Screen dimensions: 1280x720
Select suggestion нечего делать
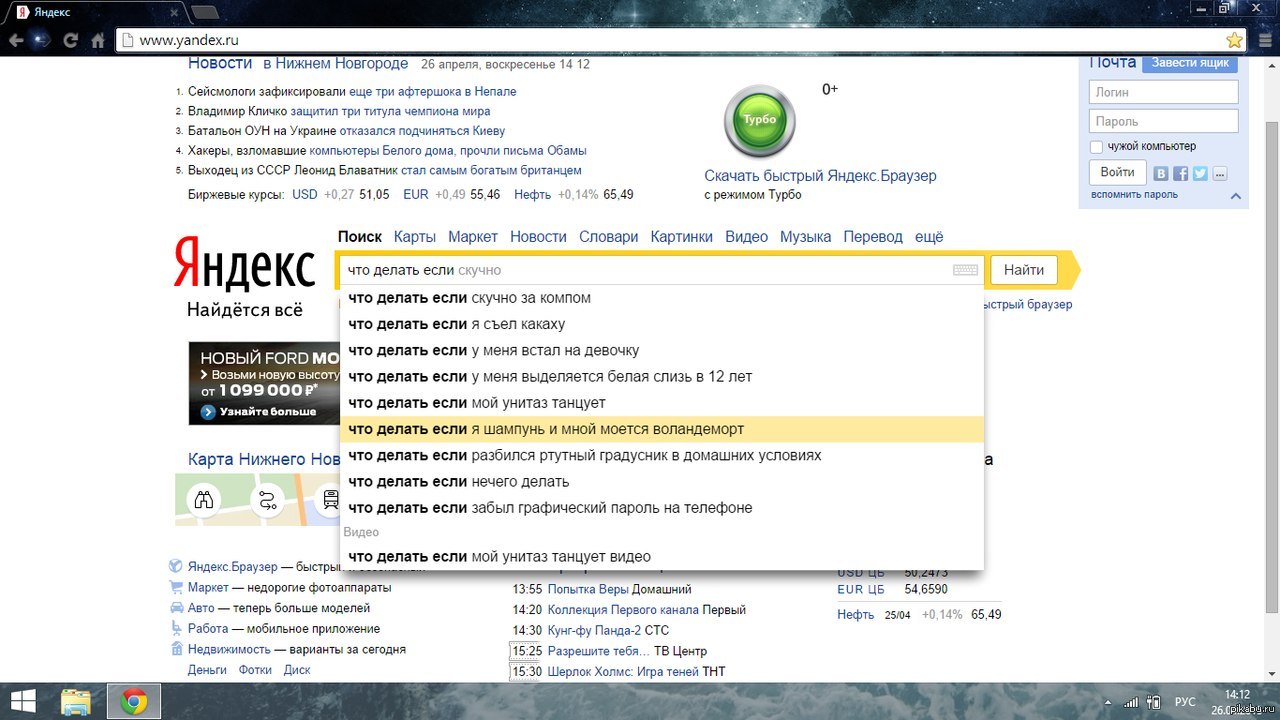pyautogui.click(x=662, y=481)
